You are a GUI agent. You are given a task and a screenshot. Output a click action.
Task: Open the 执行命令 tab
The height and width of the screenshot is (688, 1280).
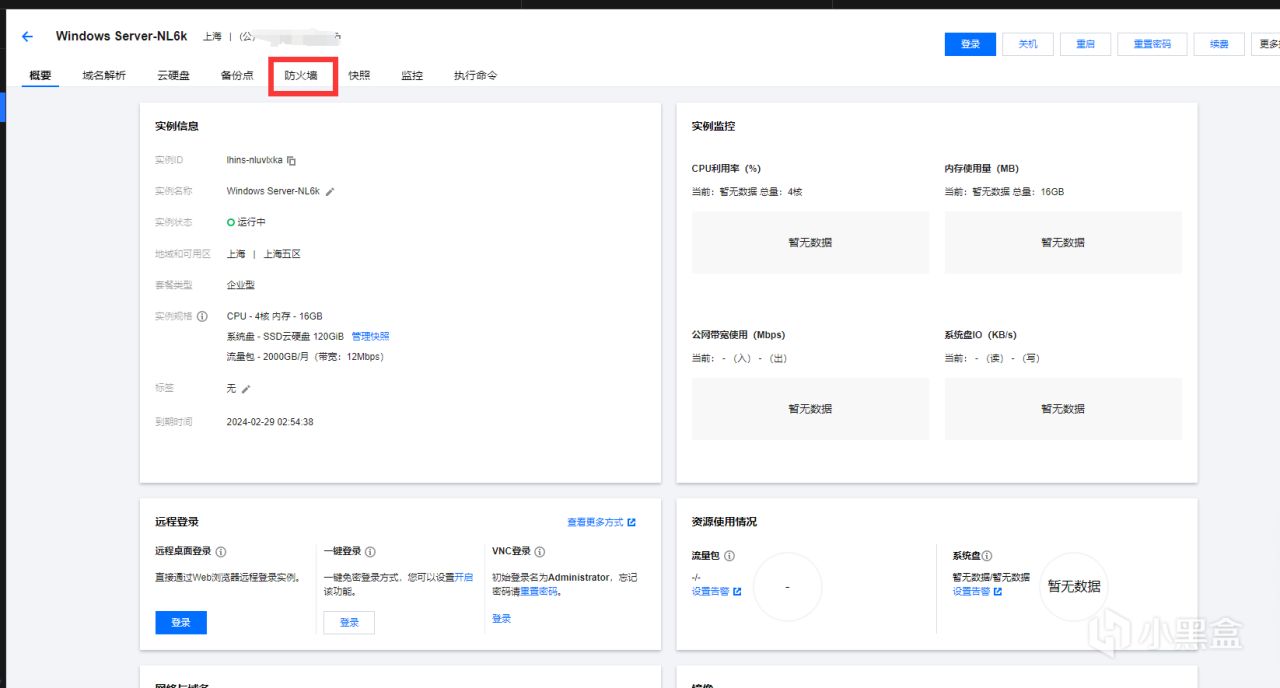coord(475,75)
